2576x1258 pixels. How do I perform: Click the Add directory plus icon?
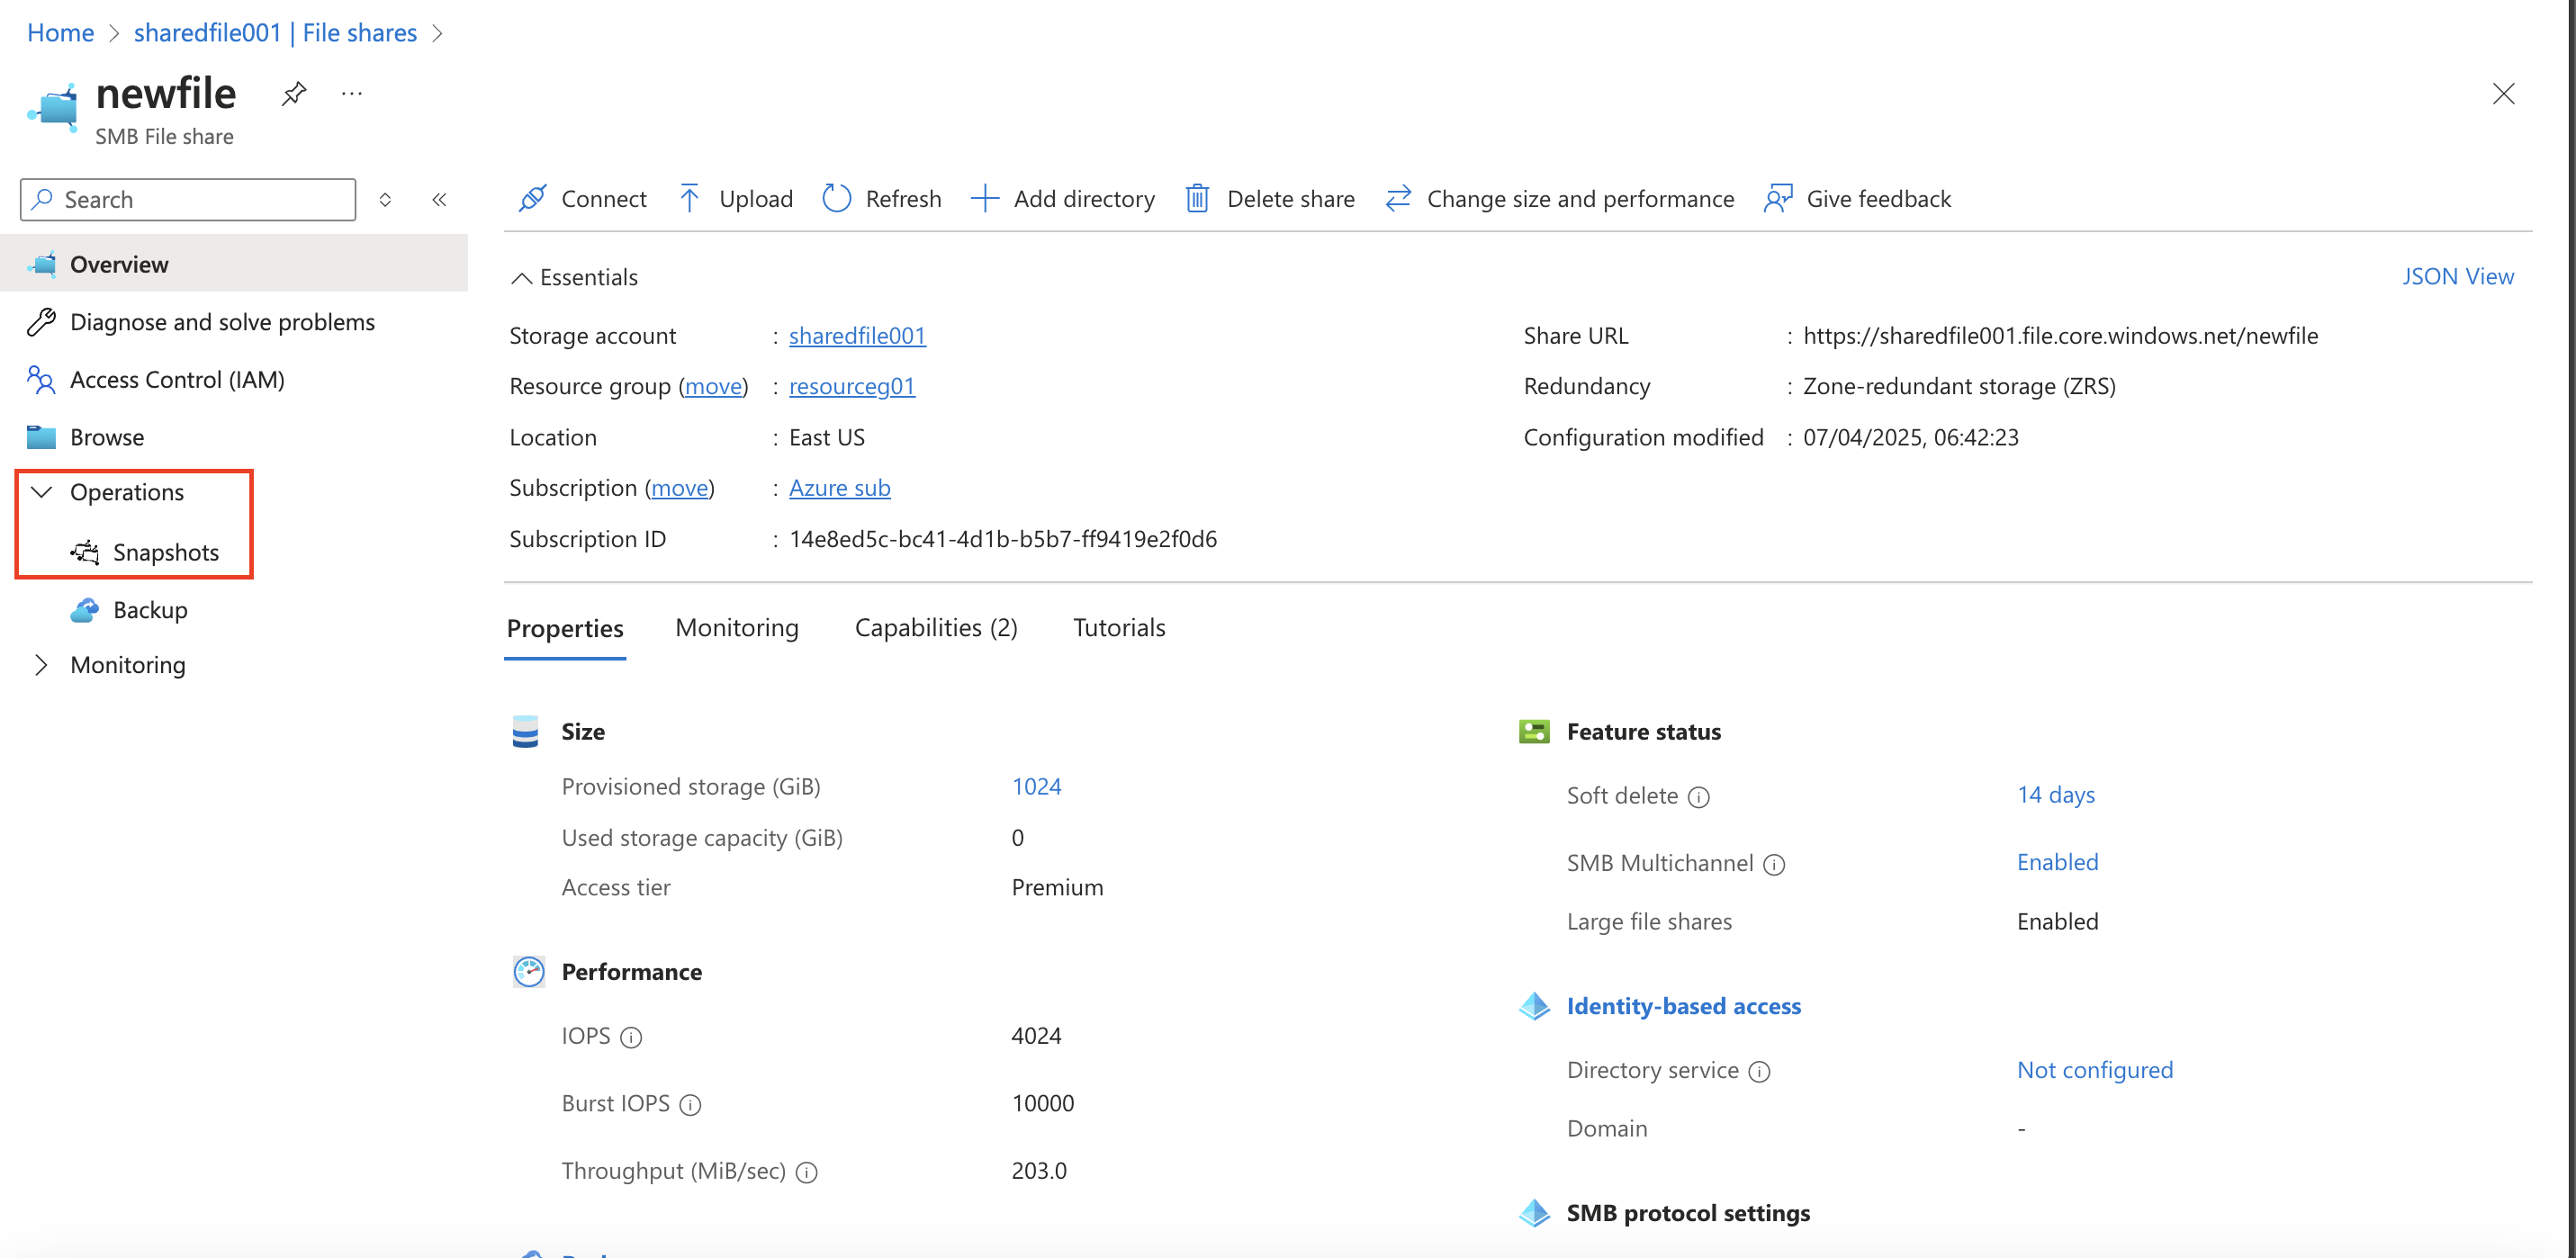[x=984, y=199]
